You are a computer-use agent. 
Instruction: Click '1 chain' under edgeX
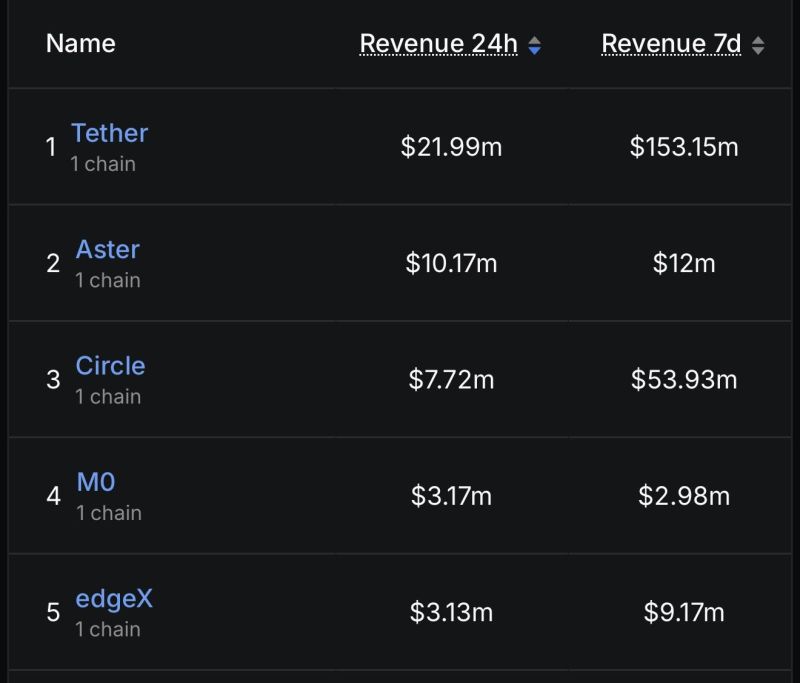(x=108, y=629)
